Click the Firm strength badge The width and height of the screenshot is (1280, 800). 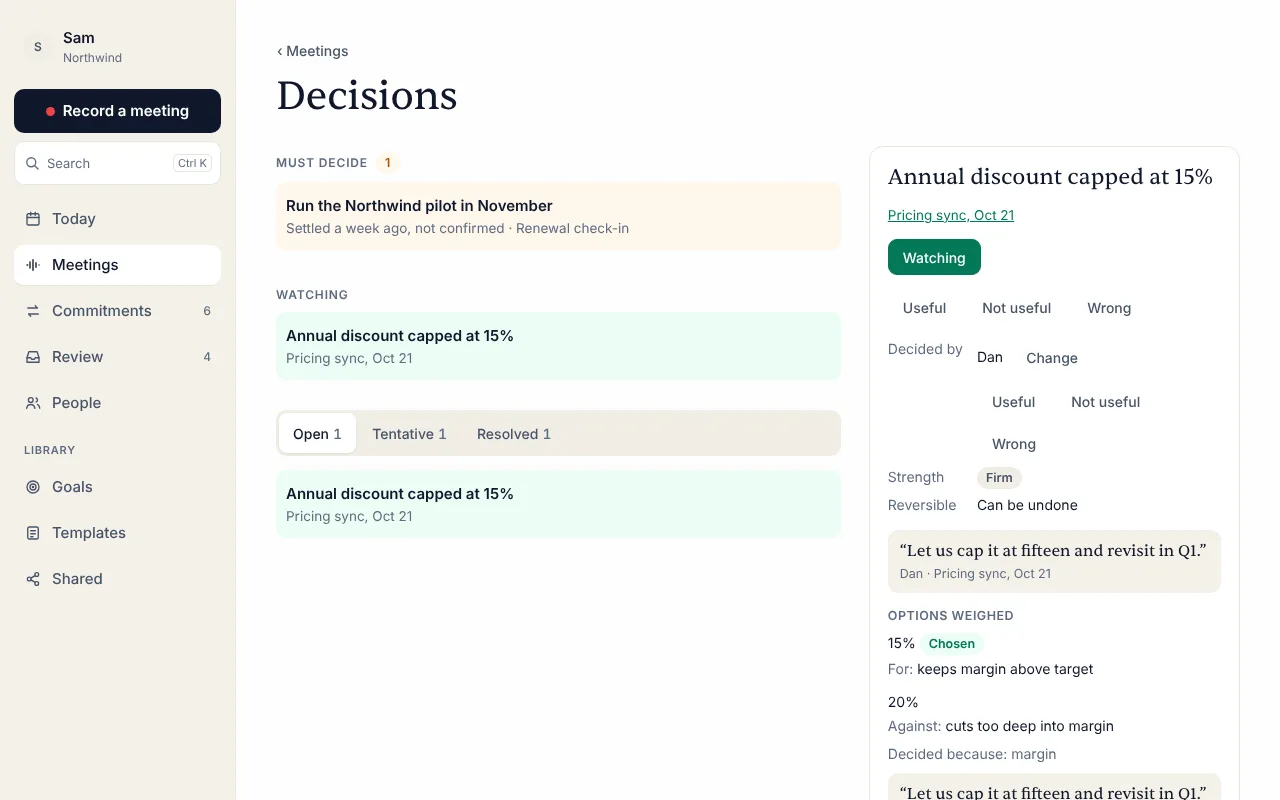click(x=999, y=478)
